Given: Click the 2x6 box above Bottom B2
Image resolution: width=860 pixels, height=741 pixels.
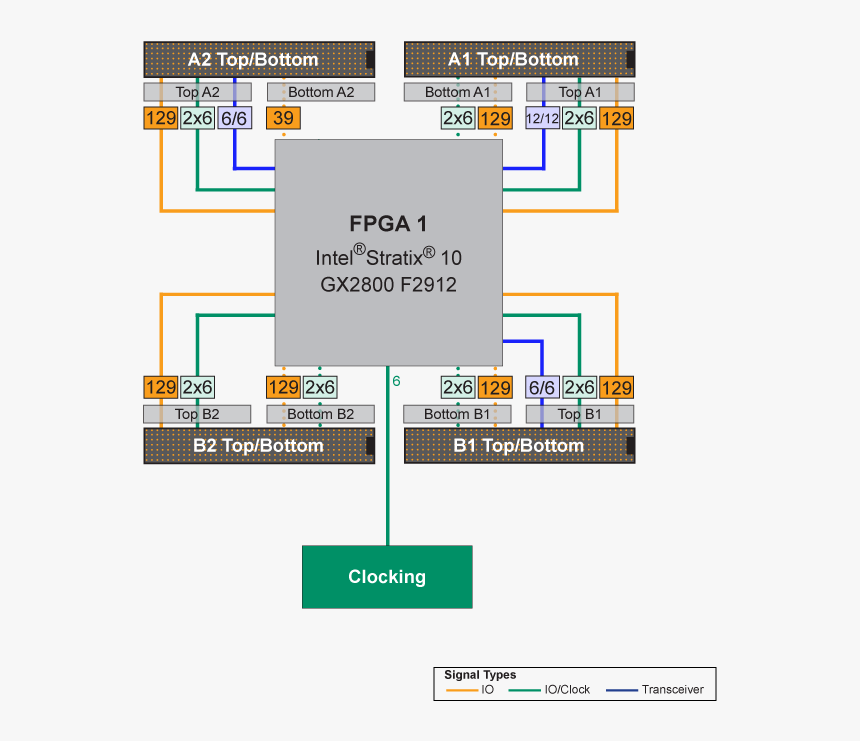Looking at the screenshot, I should pos(320,387).
